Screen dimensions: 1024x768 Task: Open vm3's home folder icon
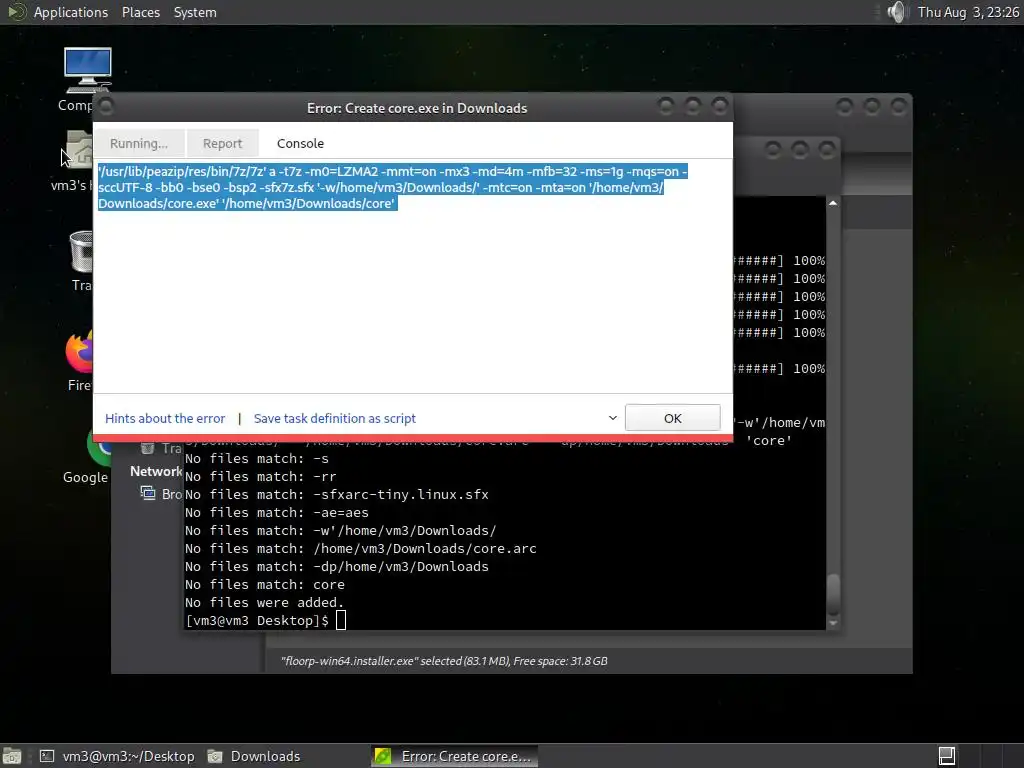click(x=79, y=149)
